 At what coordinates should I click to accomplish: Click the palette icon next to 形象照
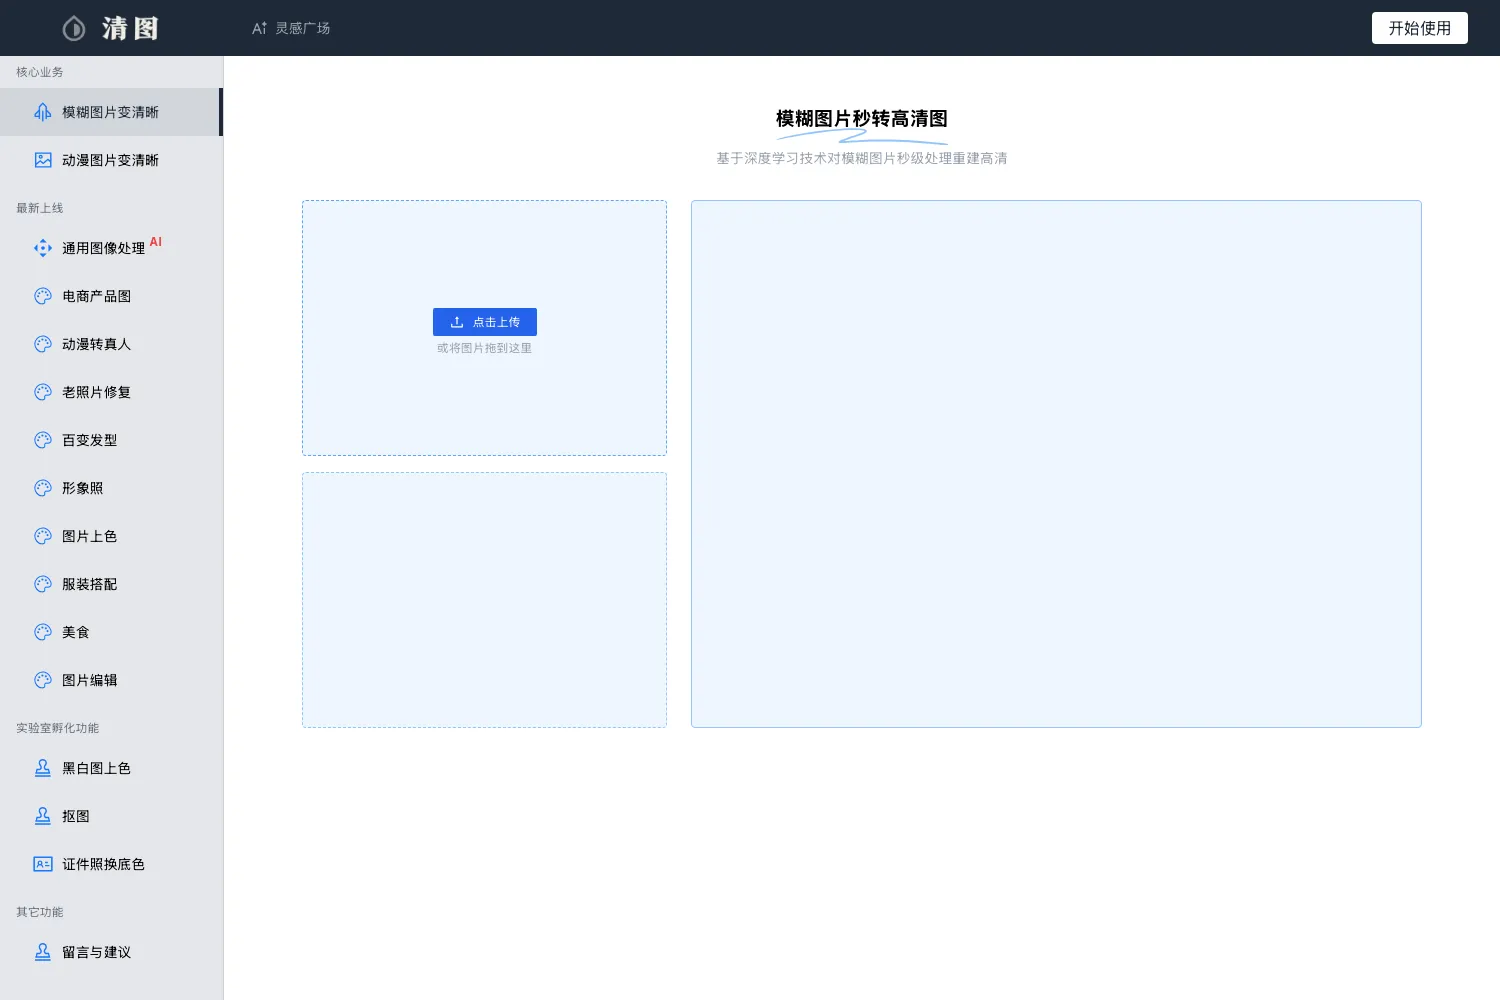pyautogui.click(x=43, y=488)
